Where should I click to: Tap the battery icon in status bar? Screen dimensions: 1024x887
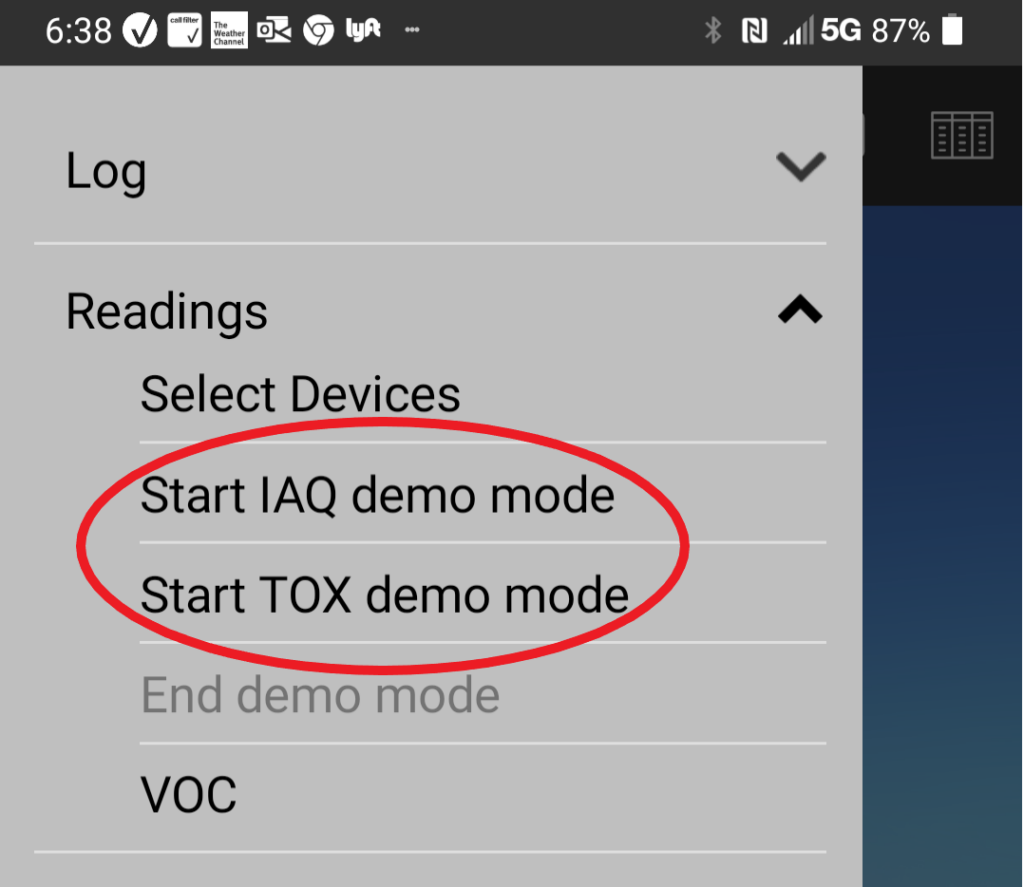[x=952, y=29]
